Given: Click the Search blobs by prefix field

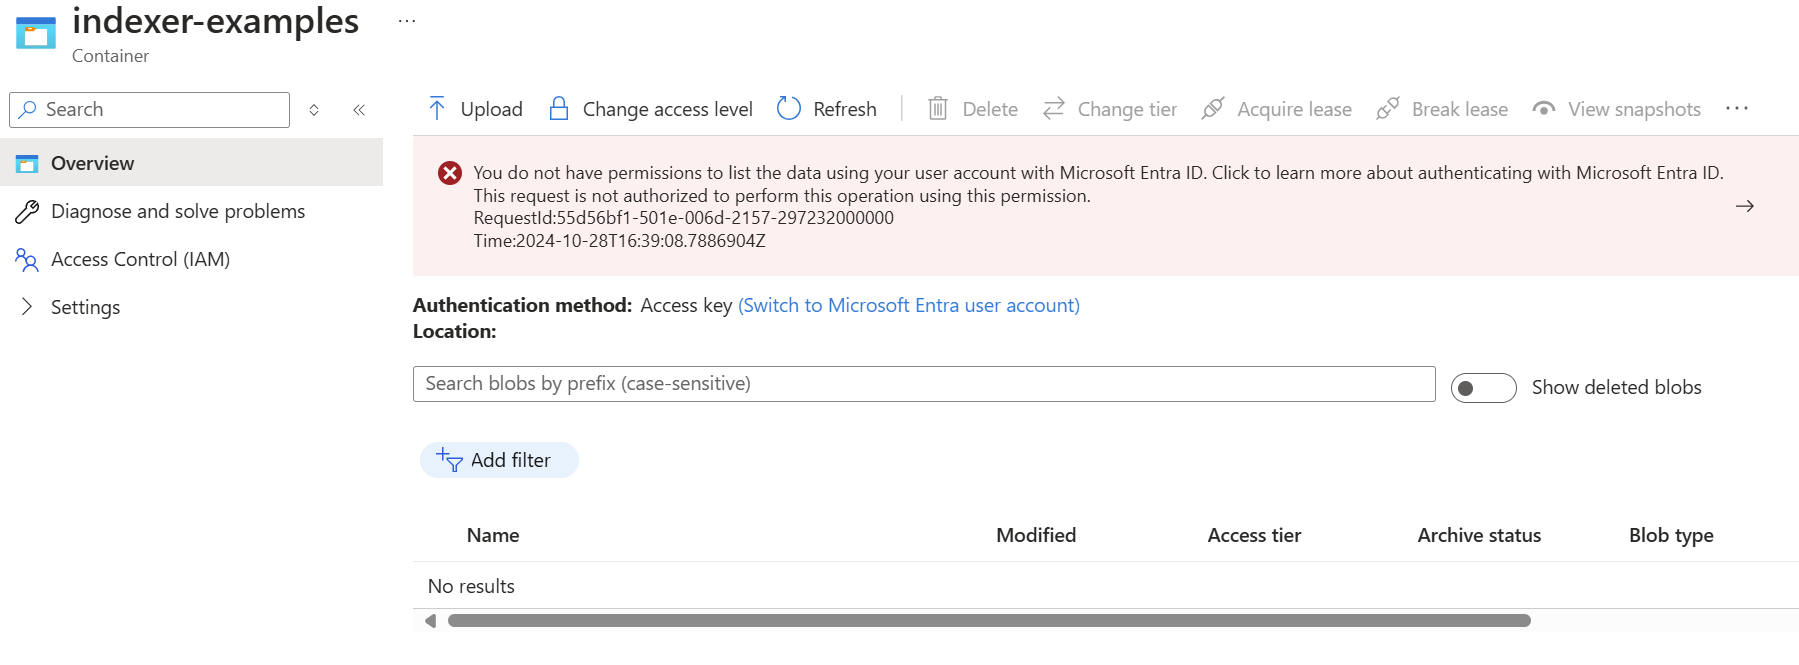Looking at the screenshot, I should pos(924,384).
